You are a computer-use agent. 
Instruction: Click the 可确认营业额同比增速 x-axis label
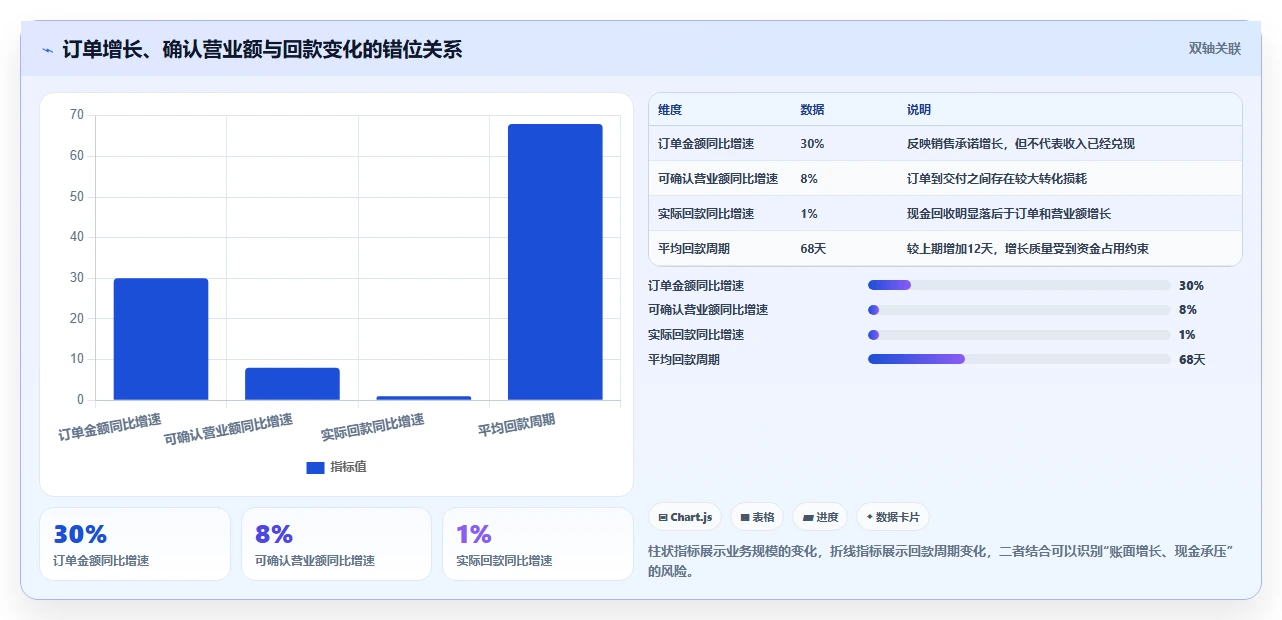pos(229,428)
